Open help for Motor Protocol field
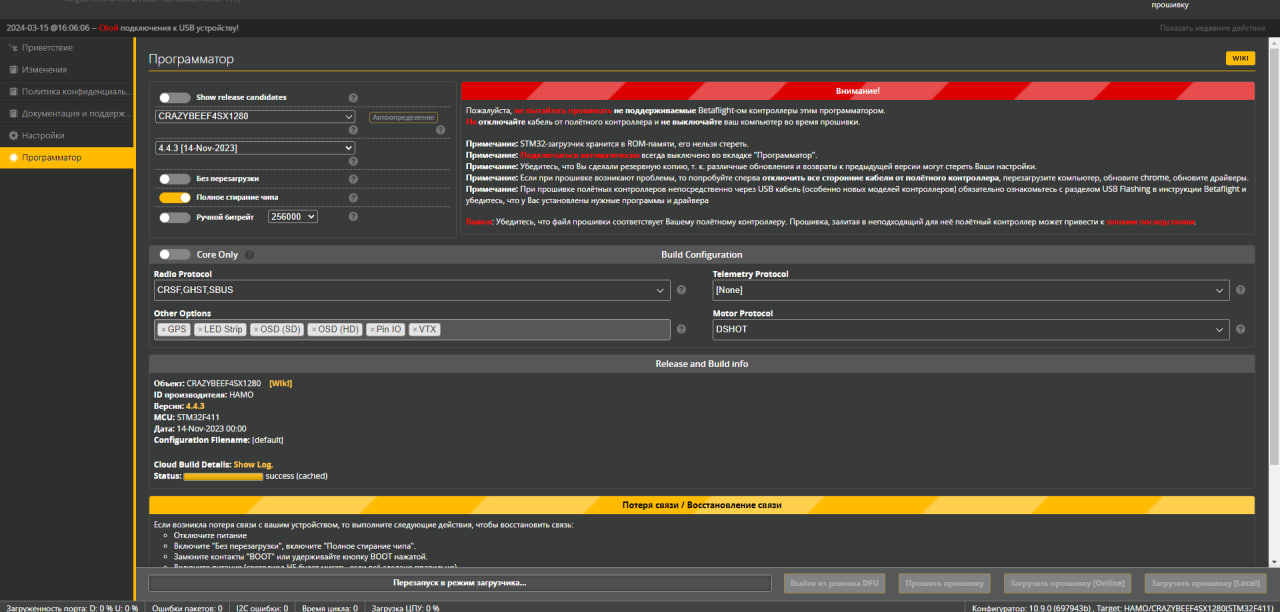The width and height of the screenshot is (1280, 612). (x=1240, y=329)
